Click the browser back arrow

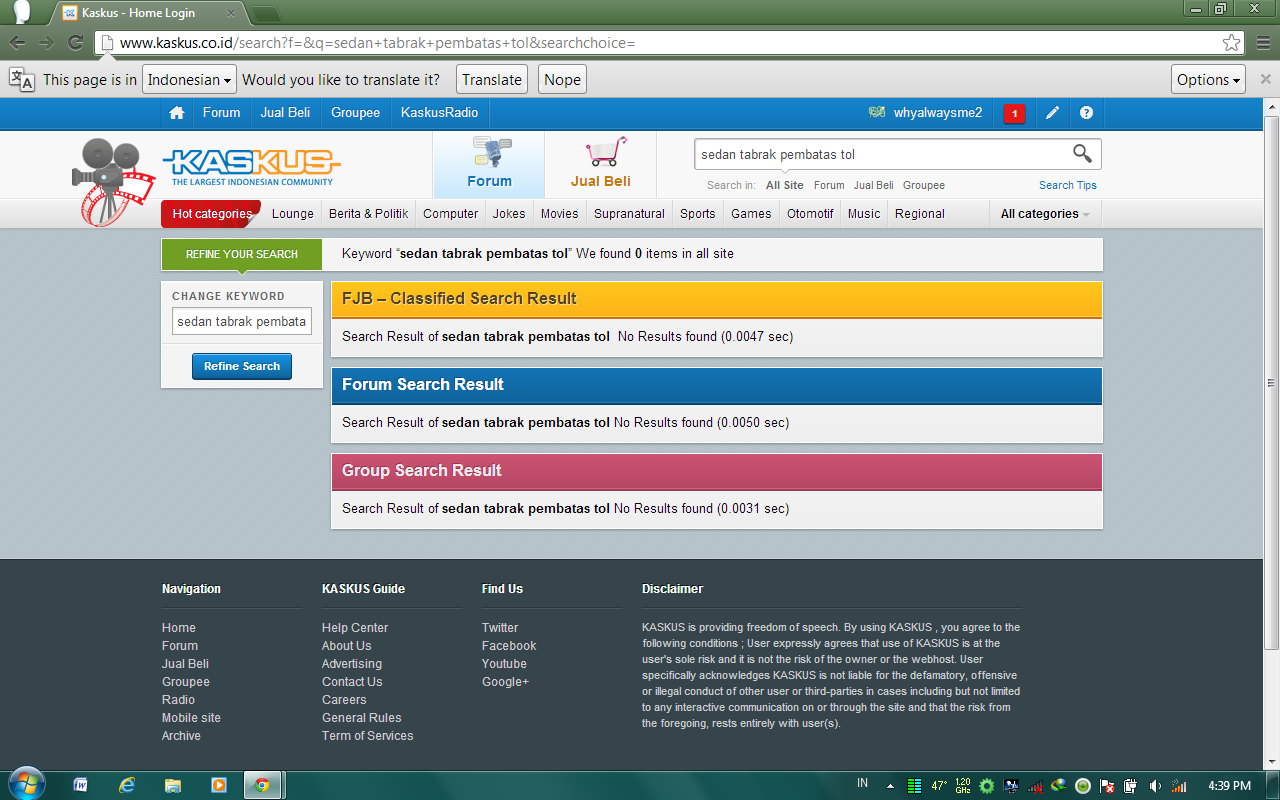pyautogui.click(x=18, y=43)
